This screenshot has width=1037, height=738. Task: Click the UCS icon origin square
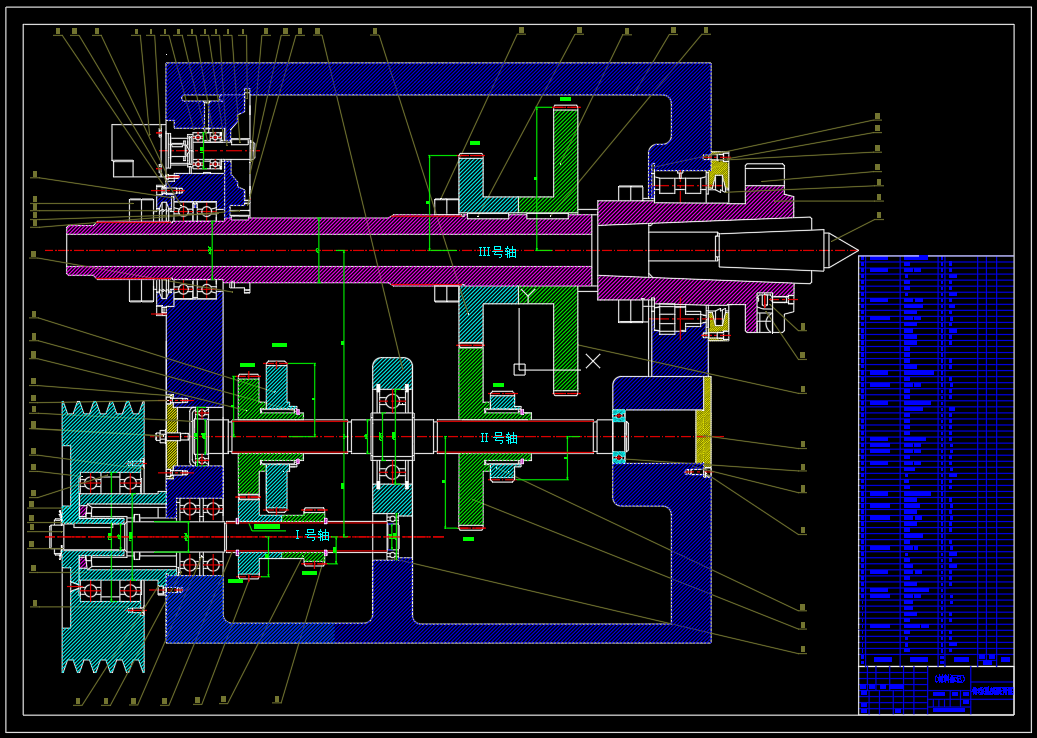pyautogui.click(x=519, y=370)
